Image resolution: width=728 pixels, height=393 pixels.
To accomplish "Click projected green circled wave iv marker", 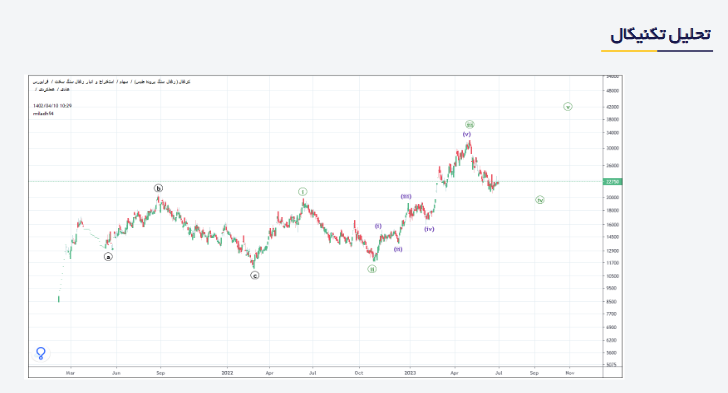I will 540,200.
